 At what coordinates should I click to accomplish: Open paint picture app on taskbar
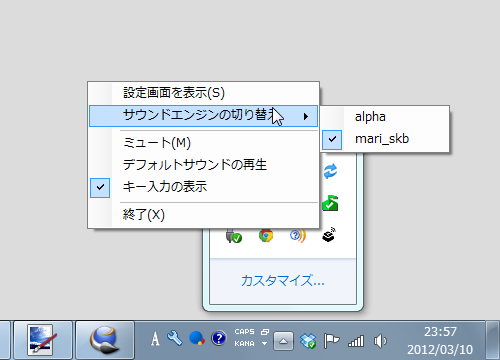43,340
